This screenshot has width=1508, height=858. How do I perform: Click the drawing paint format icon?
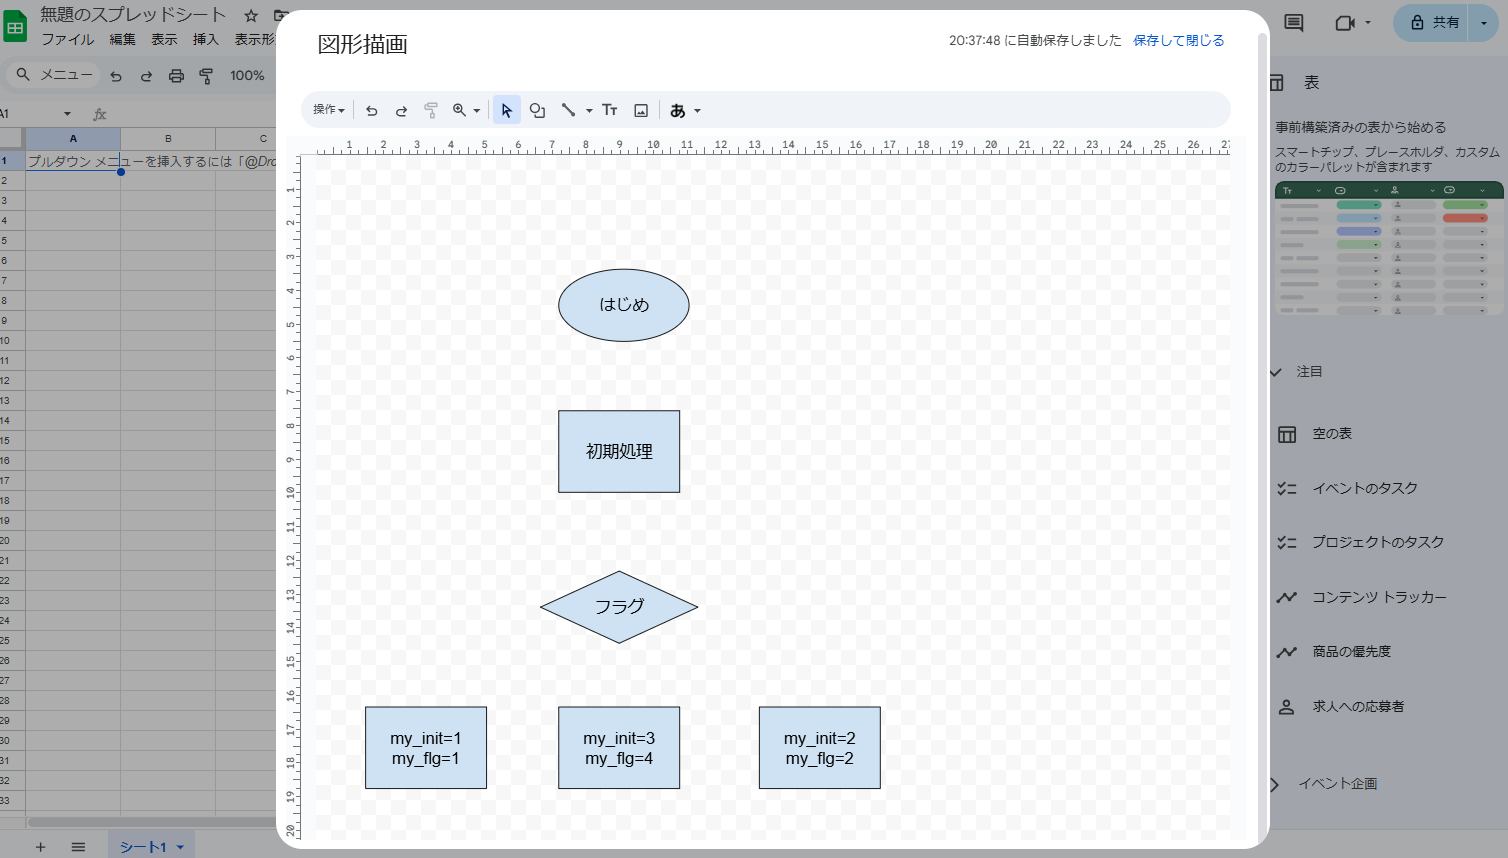click(x=431, y=111)
